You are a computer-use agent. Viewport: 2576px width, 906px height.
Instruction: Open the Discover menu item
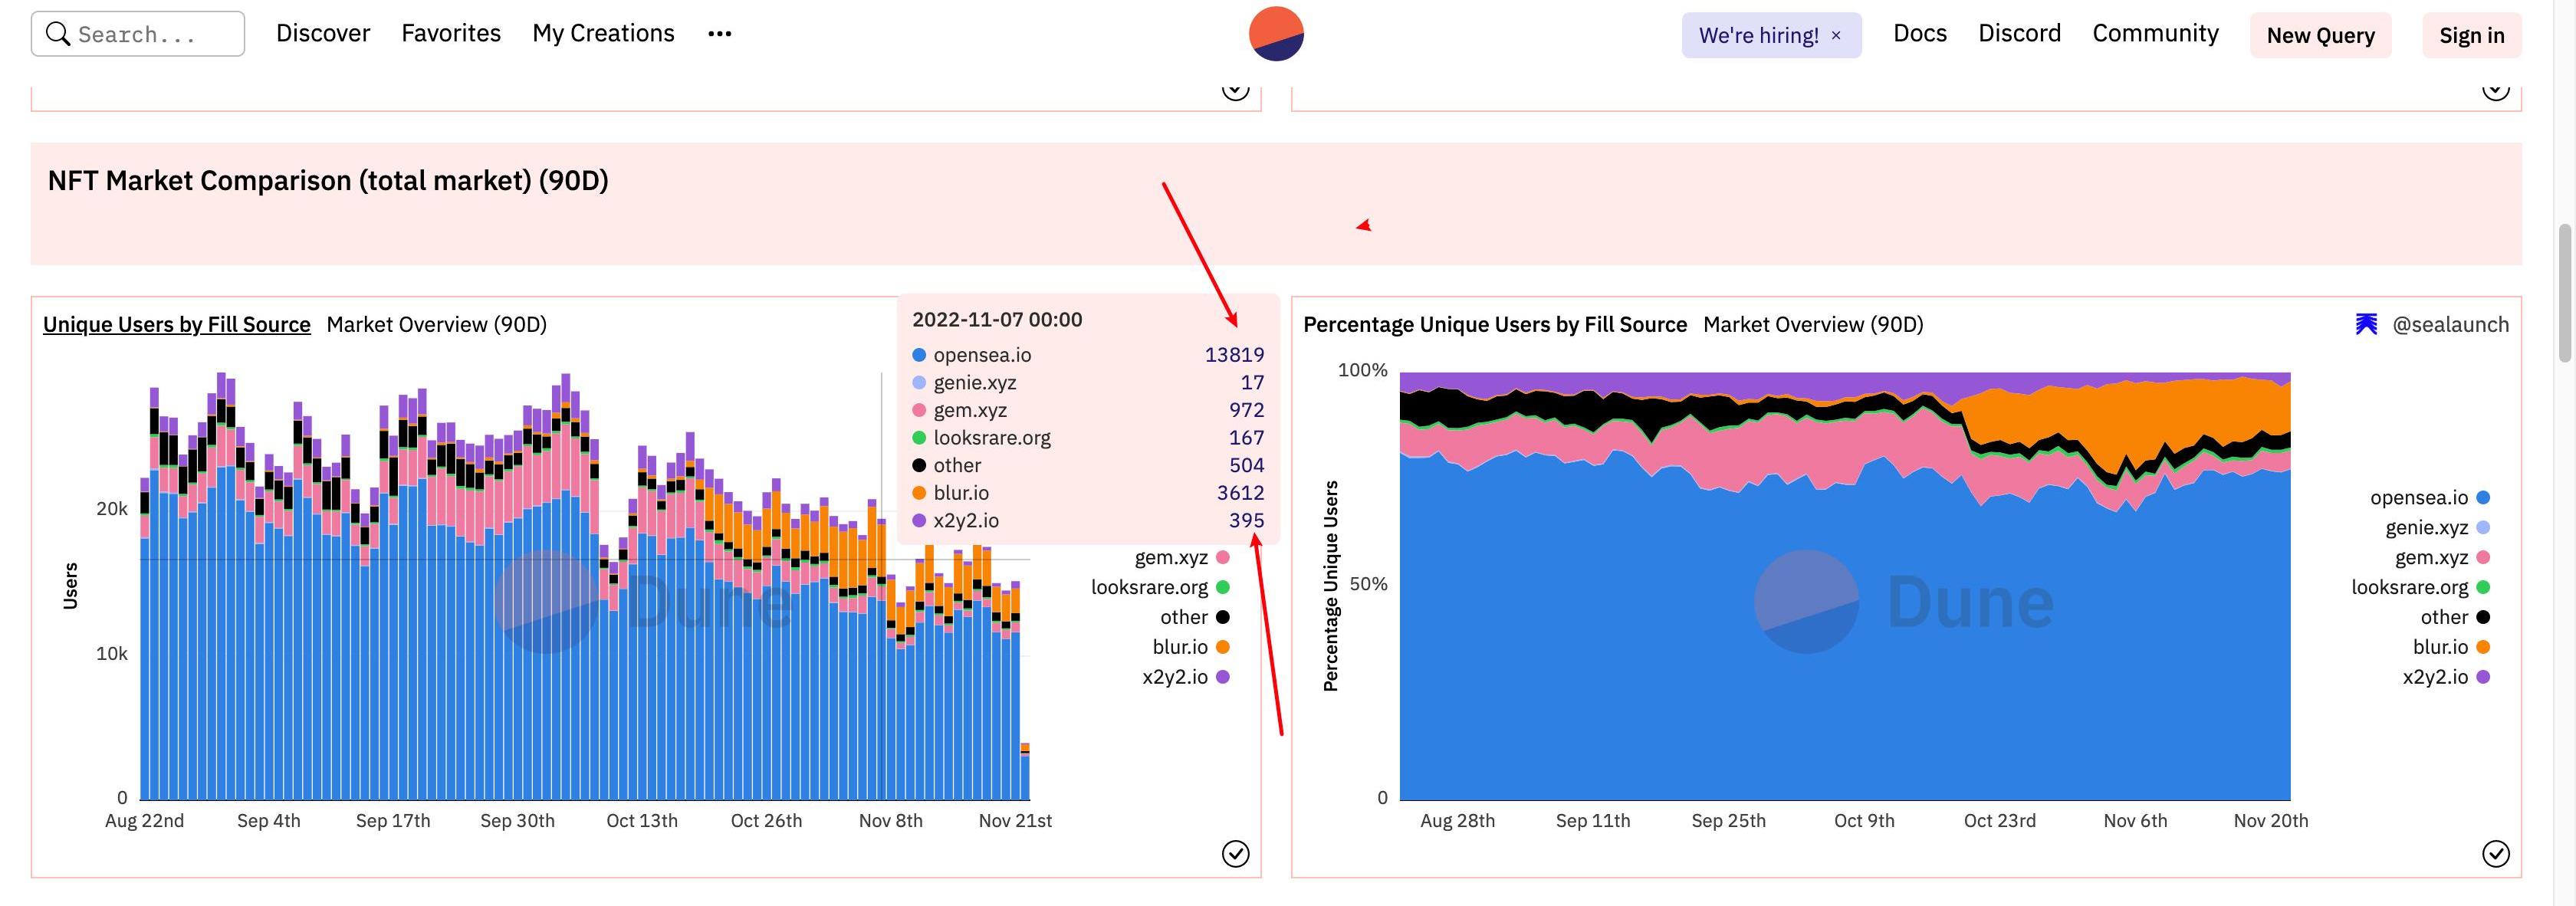(323, 34)
